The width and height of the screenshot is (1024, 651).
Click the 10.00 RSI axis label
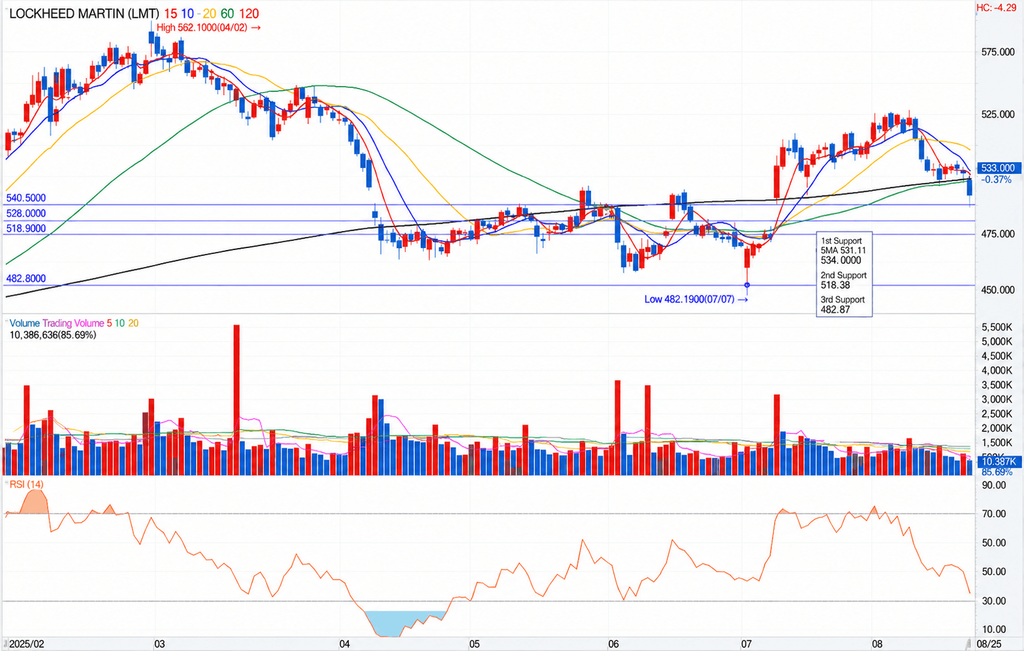[x=994, y=629]
